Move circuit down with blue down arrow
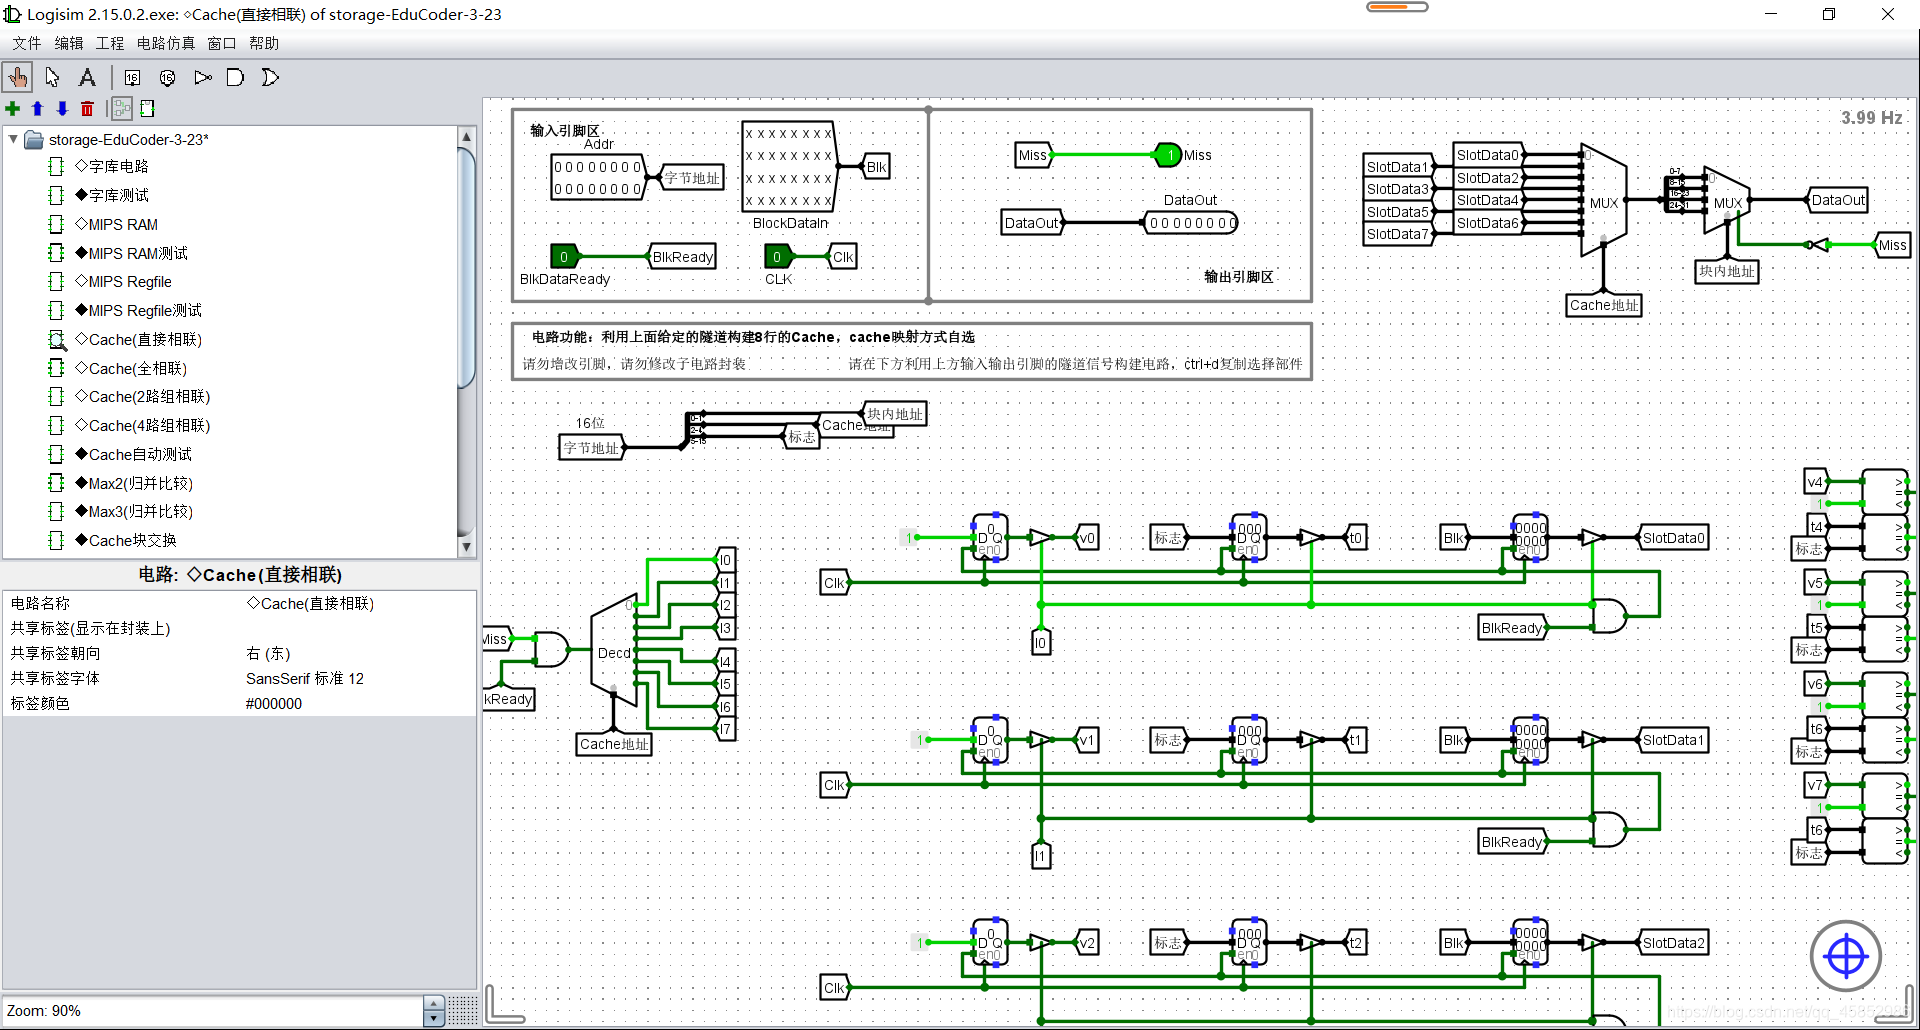 click(x=62, y=108)
